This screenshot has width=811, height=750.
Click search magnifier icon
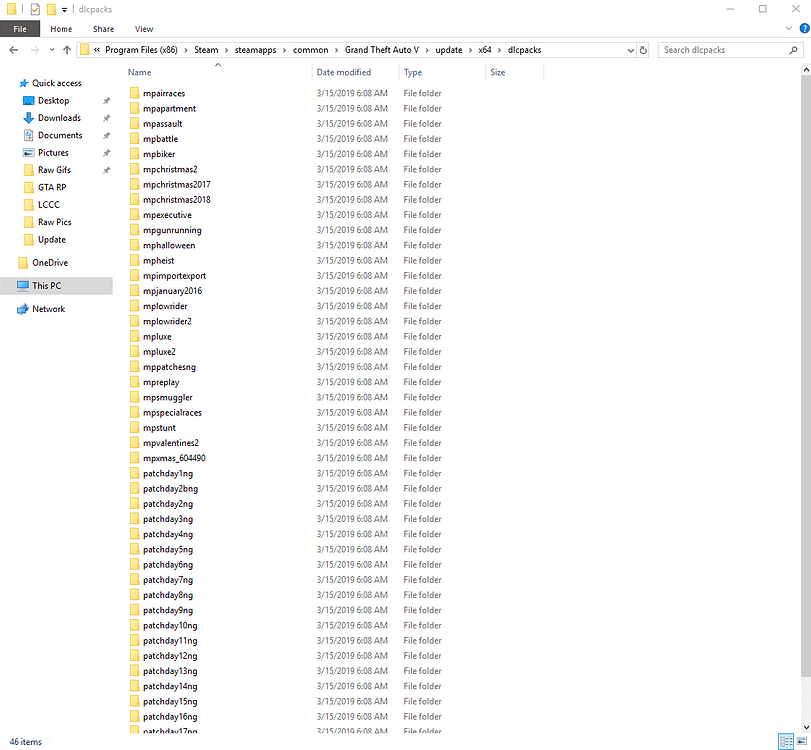[x=793, y=50]
